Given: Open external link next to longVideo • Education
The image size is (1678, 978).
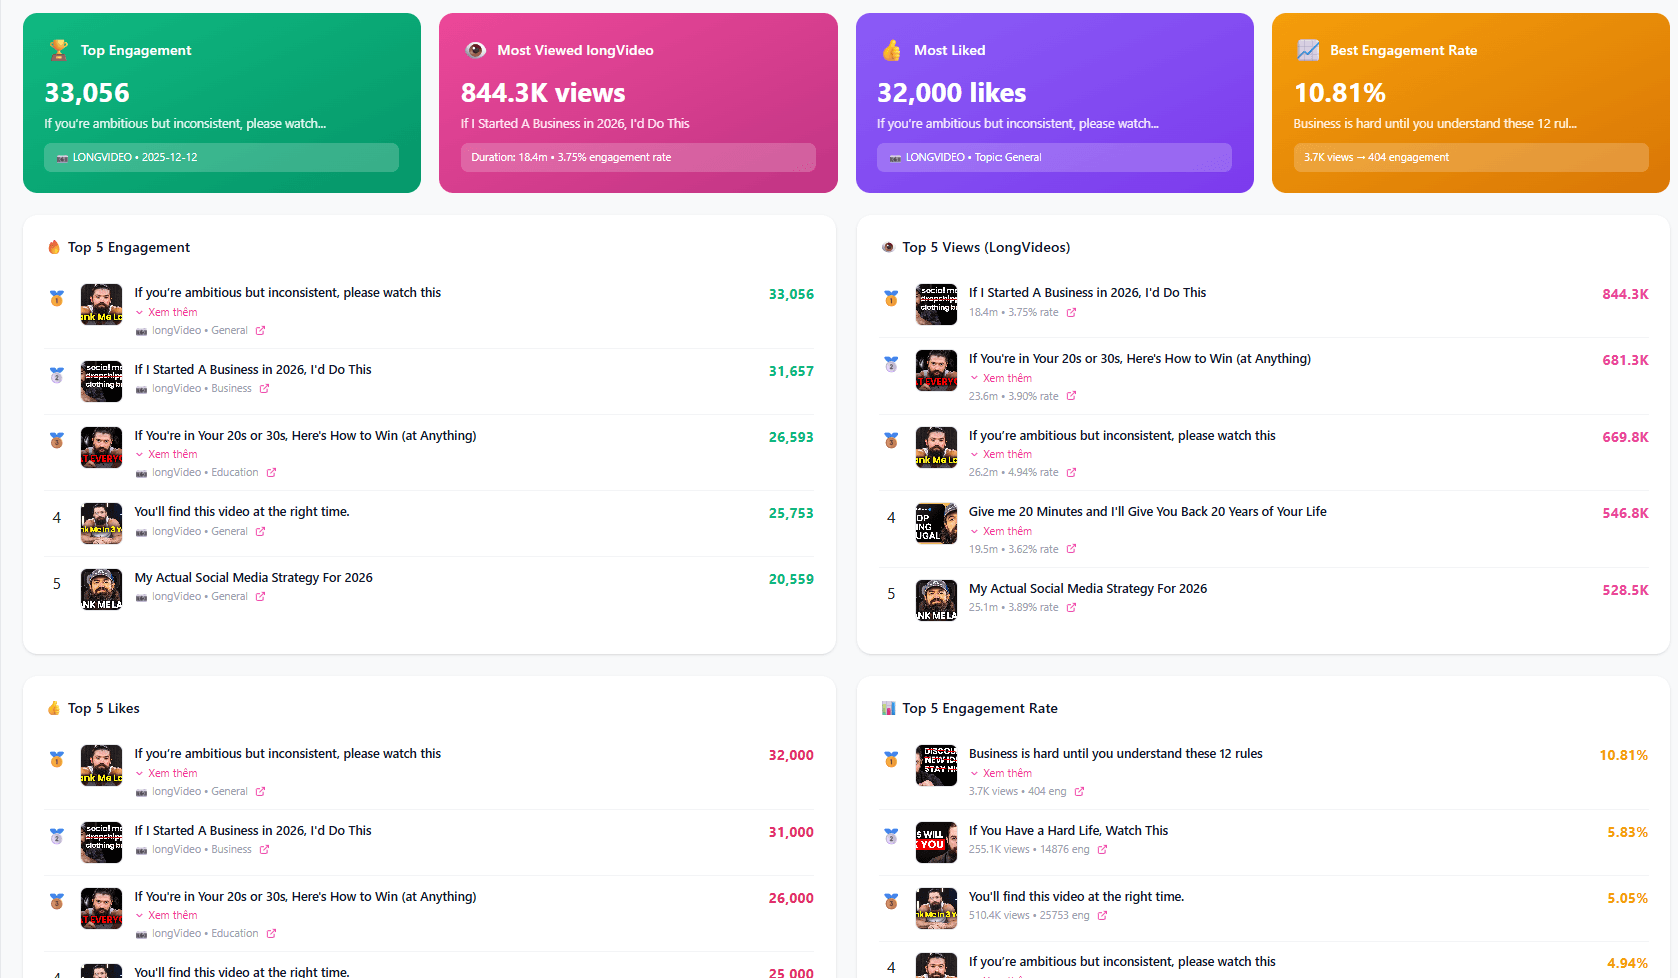Looking at the screenshot, I should click(272, 471).
